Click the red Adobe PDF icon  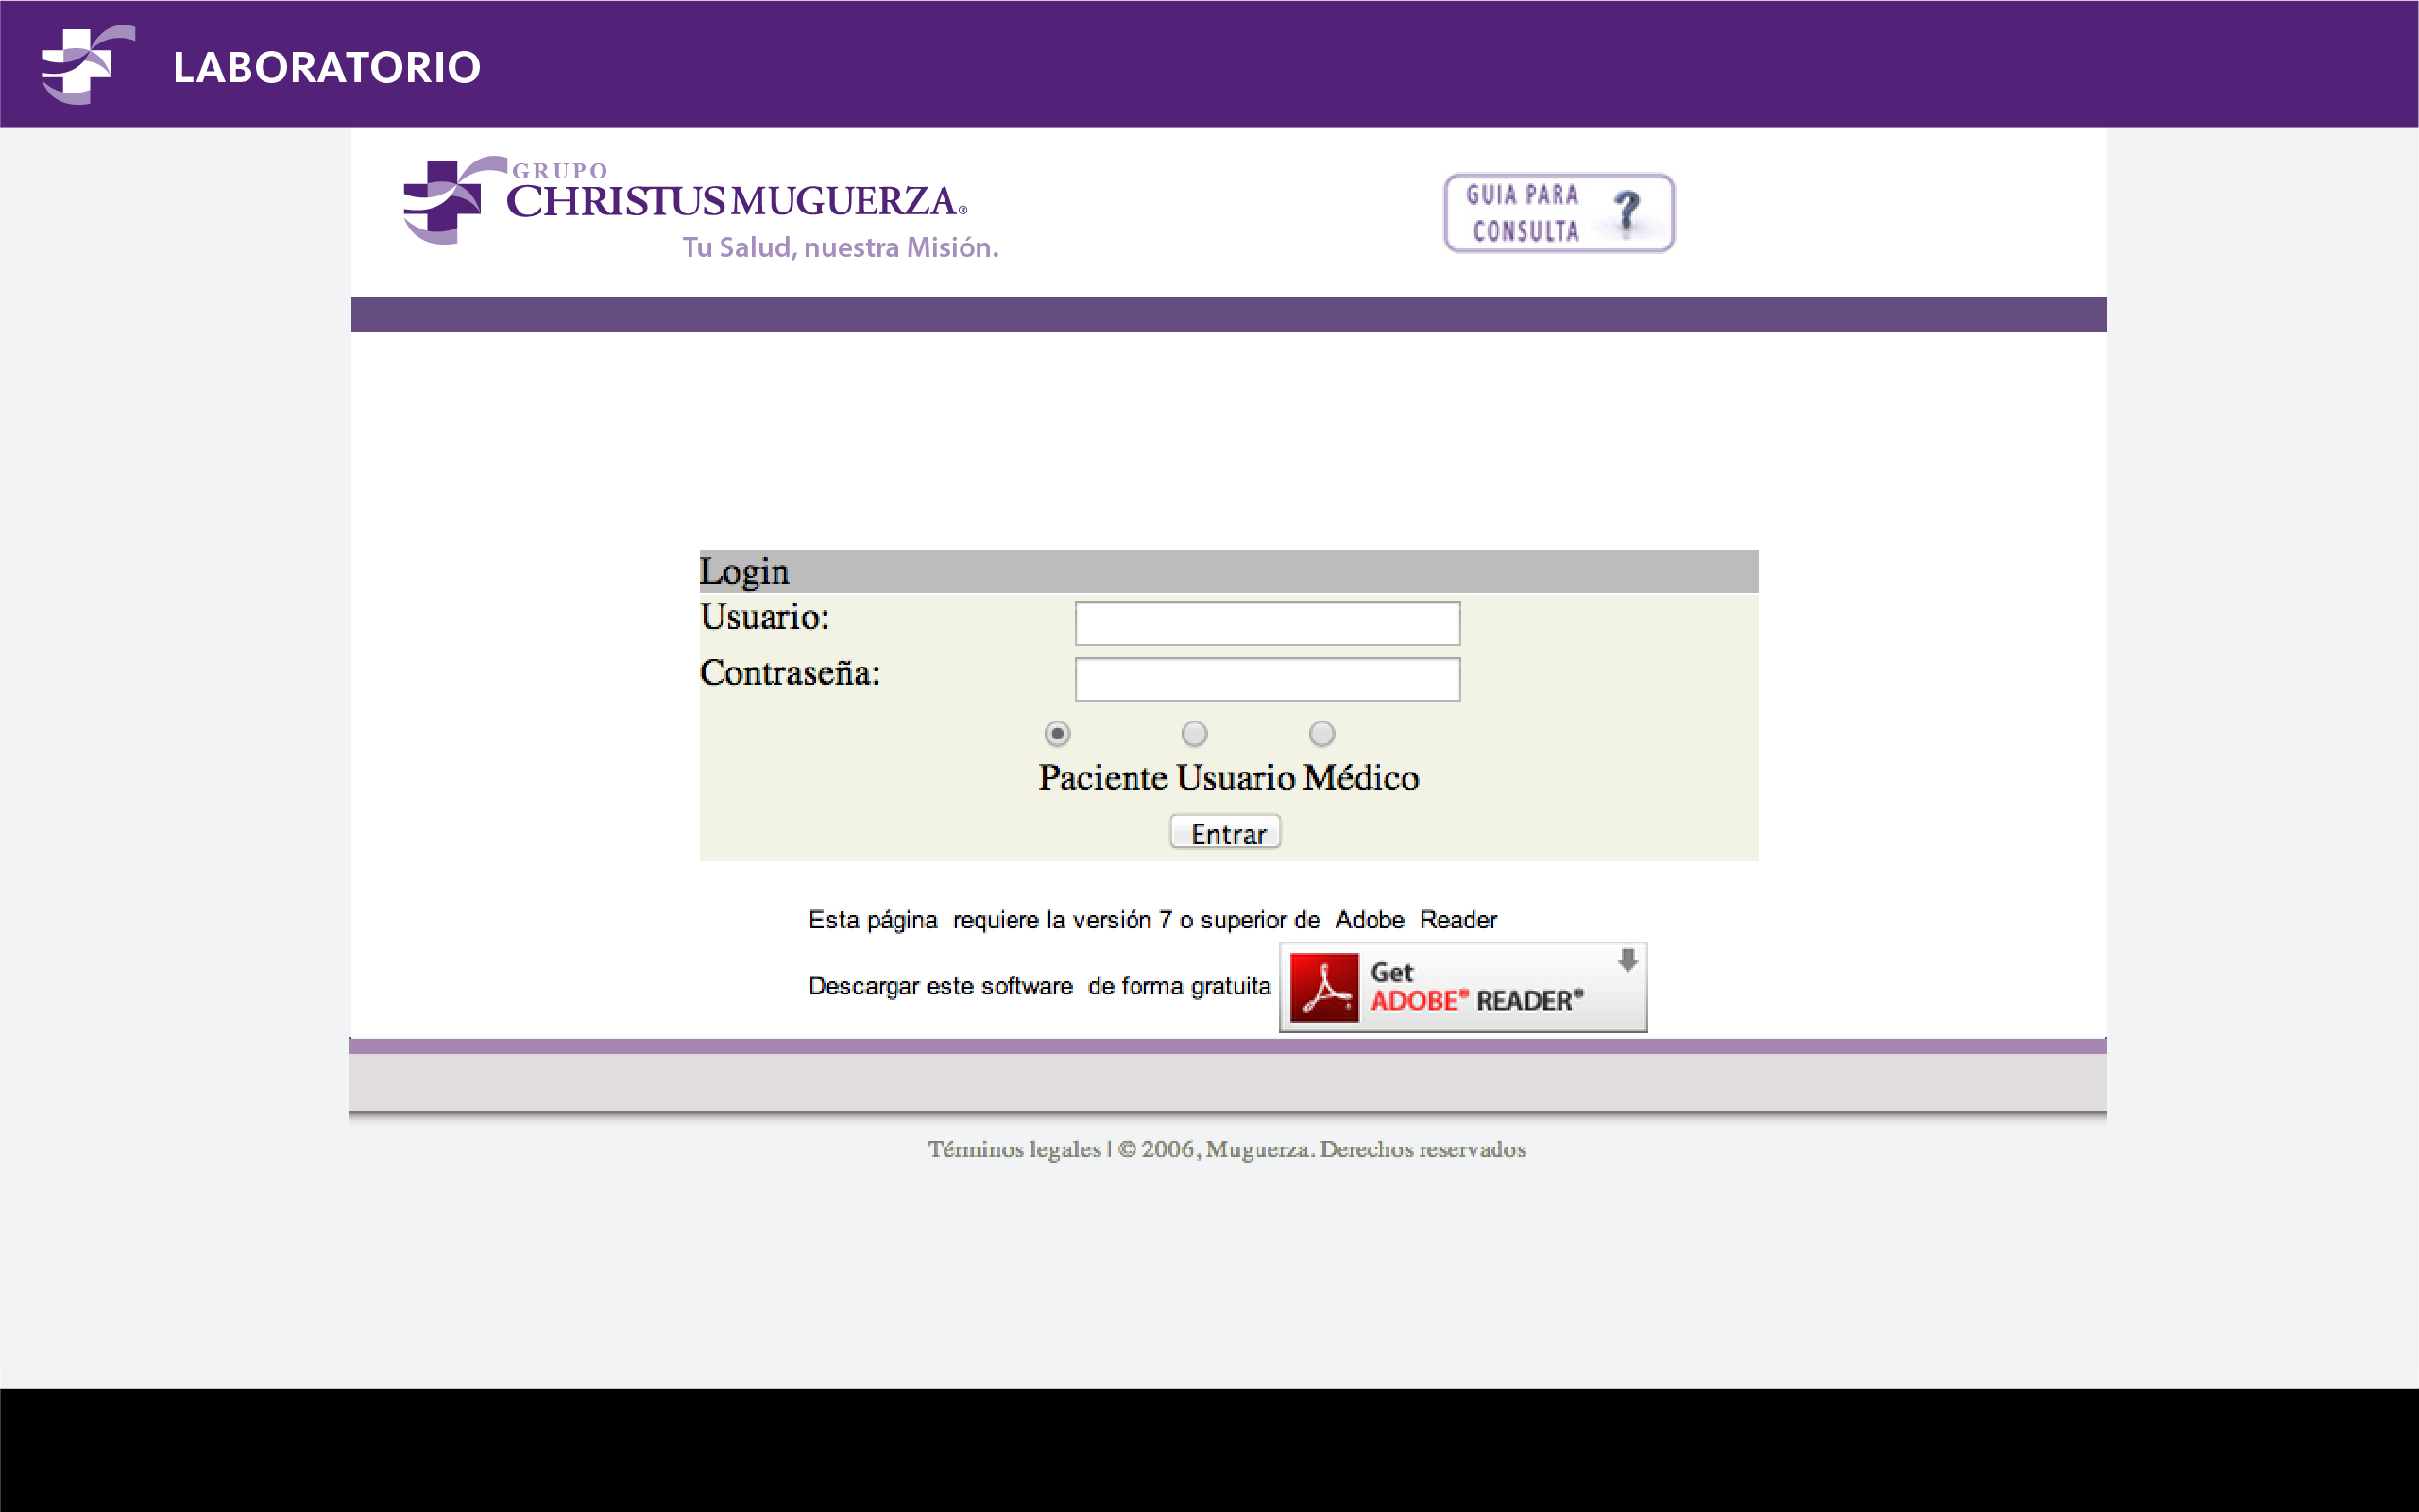(x=1324, y=987)
